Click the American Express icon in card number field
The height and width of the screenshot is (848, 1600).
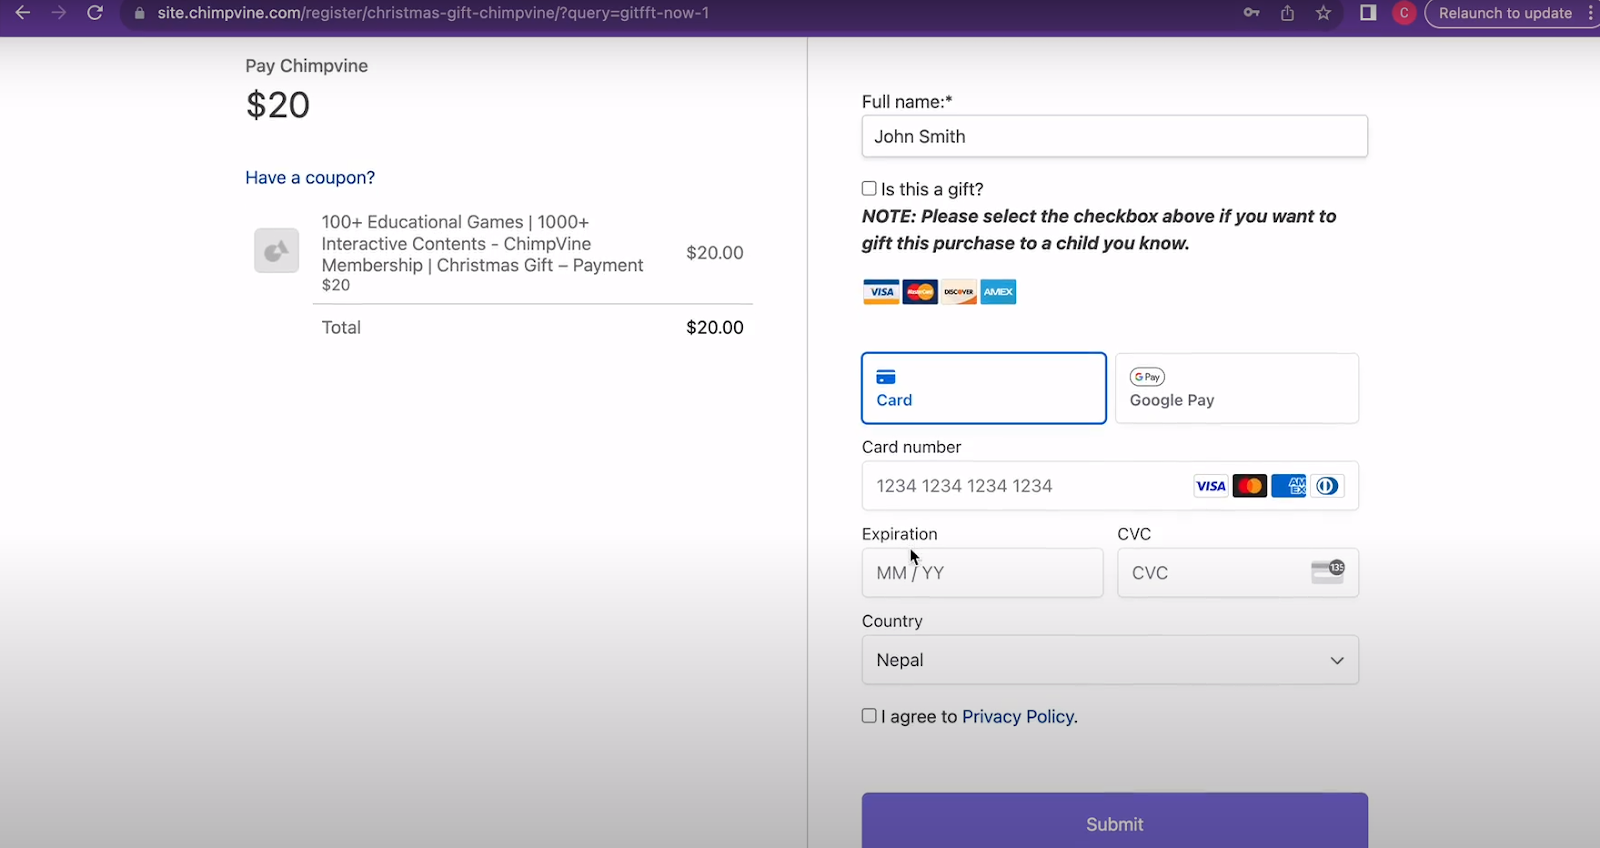coord(1289,486)
